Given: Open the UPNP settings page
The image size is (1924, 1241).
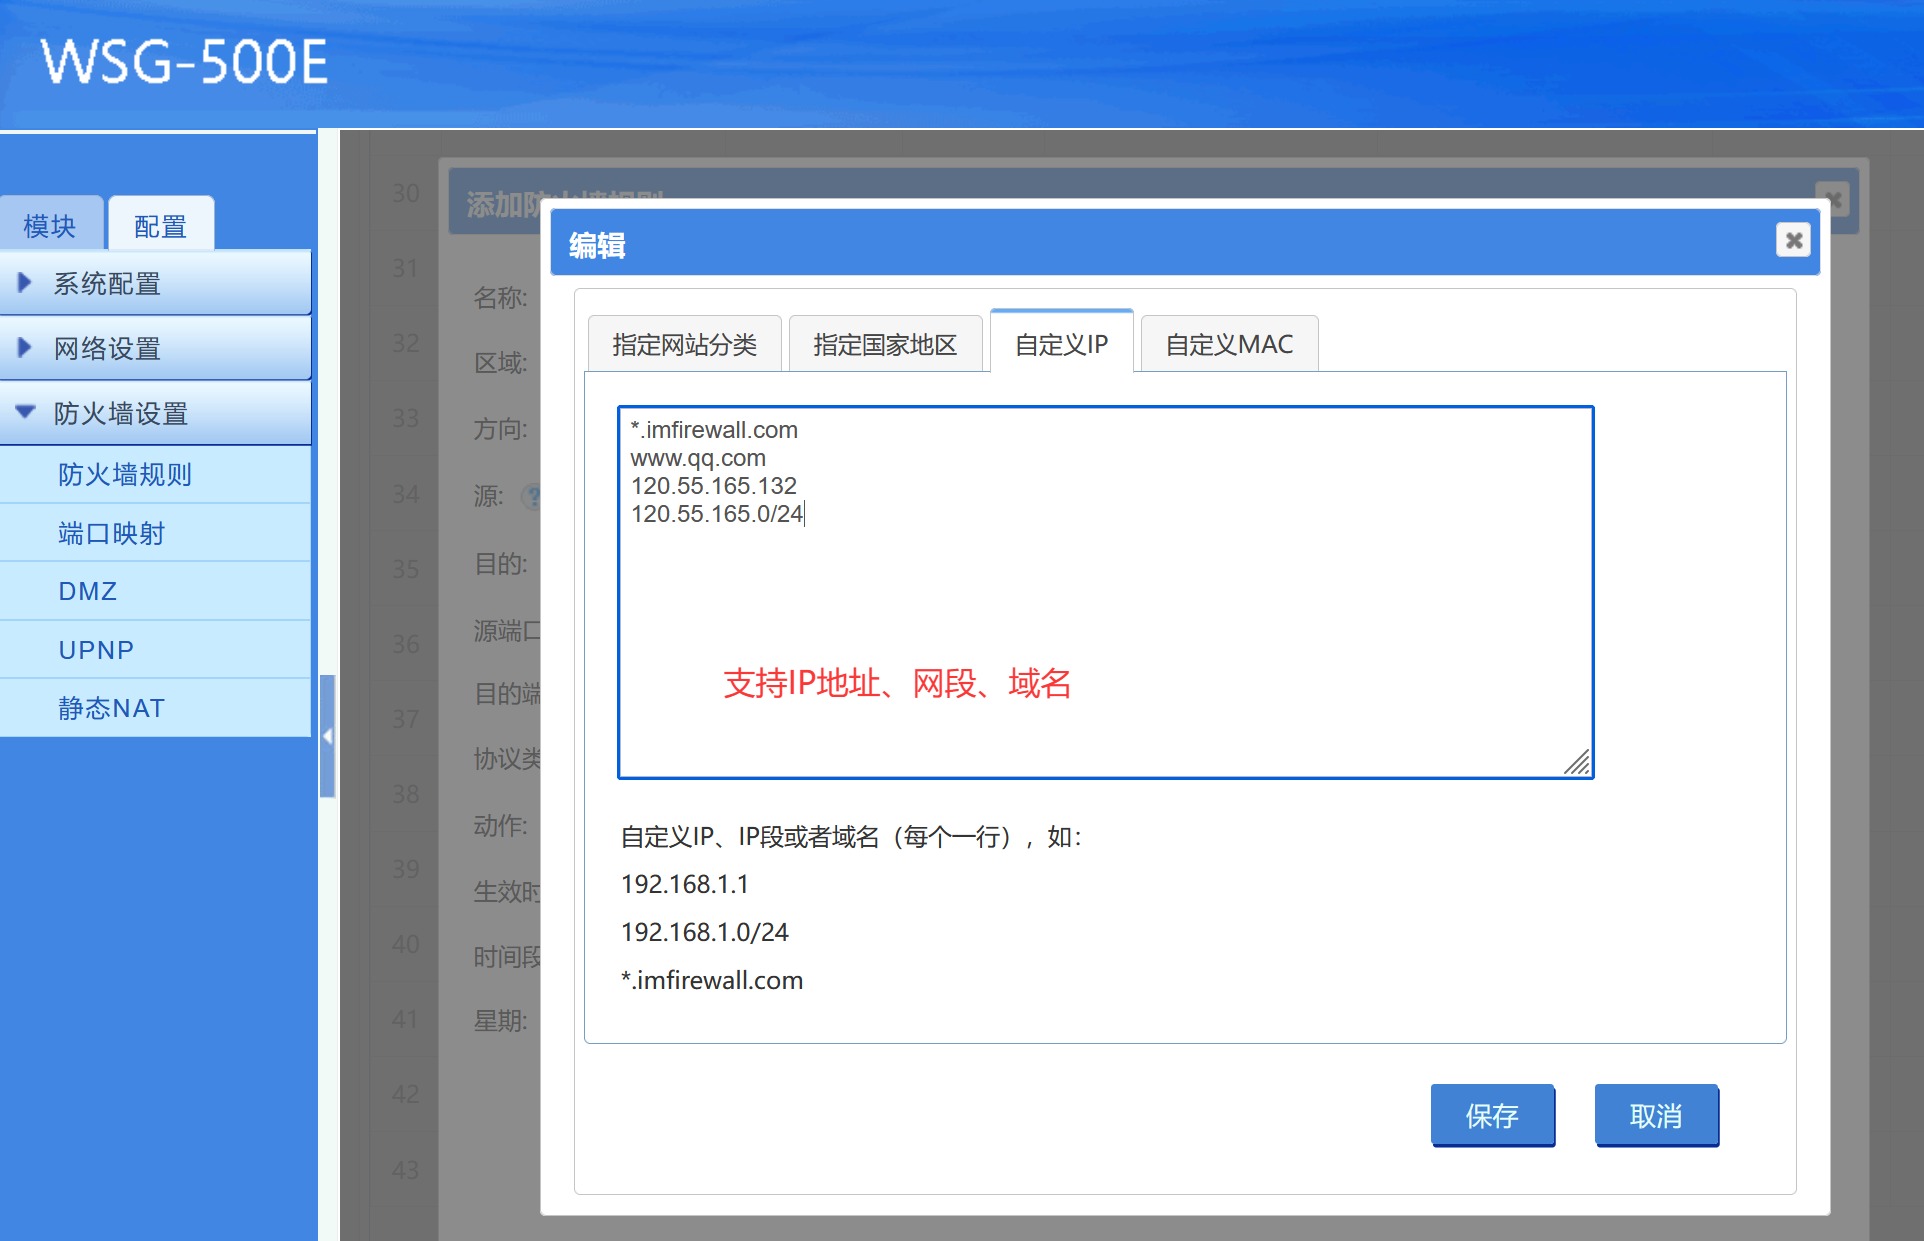Looking at the screenshot, I should (96, 650).
